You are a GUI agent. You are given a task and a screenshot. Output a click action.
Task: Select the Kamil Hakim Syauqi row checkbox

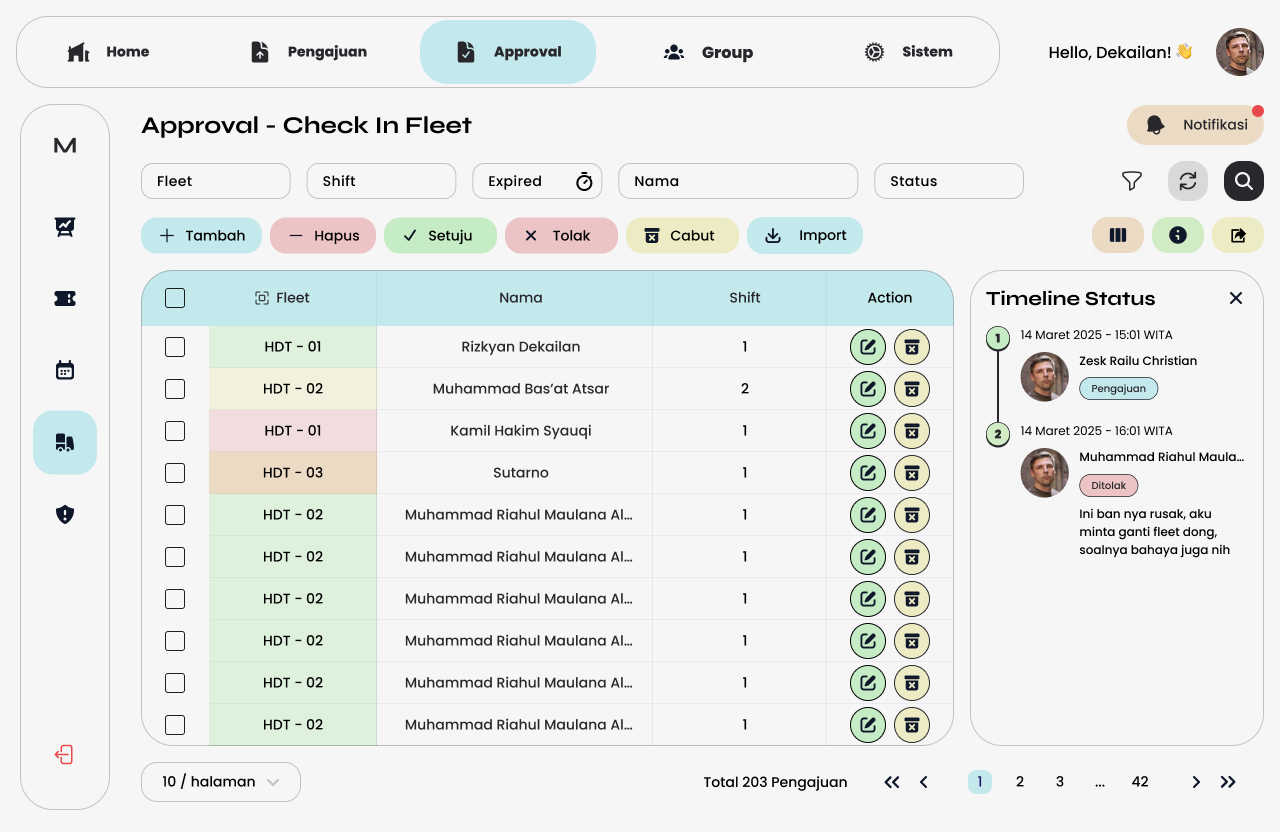(175, 431)
